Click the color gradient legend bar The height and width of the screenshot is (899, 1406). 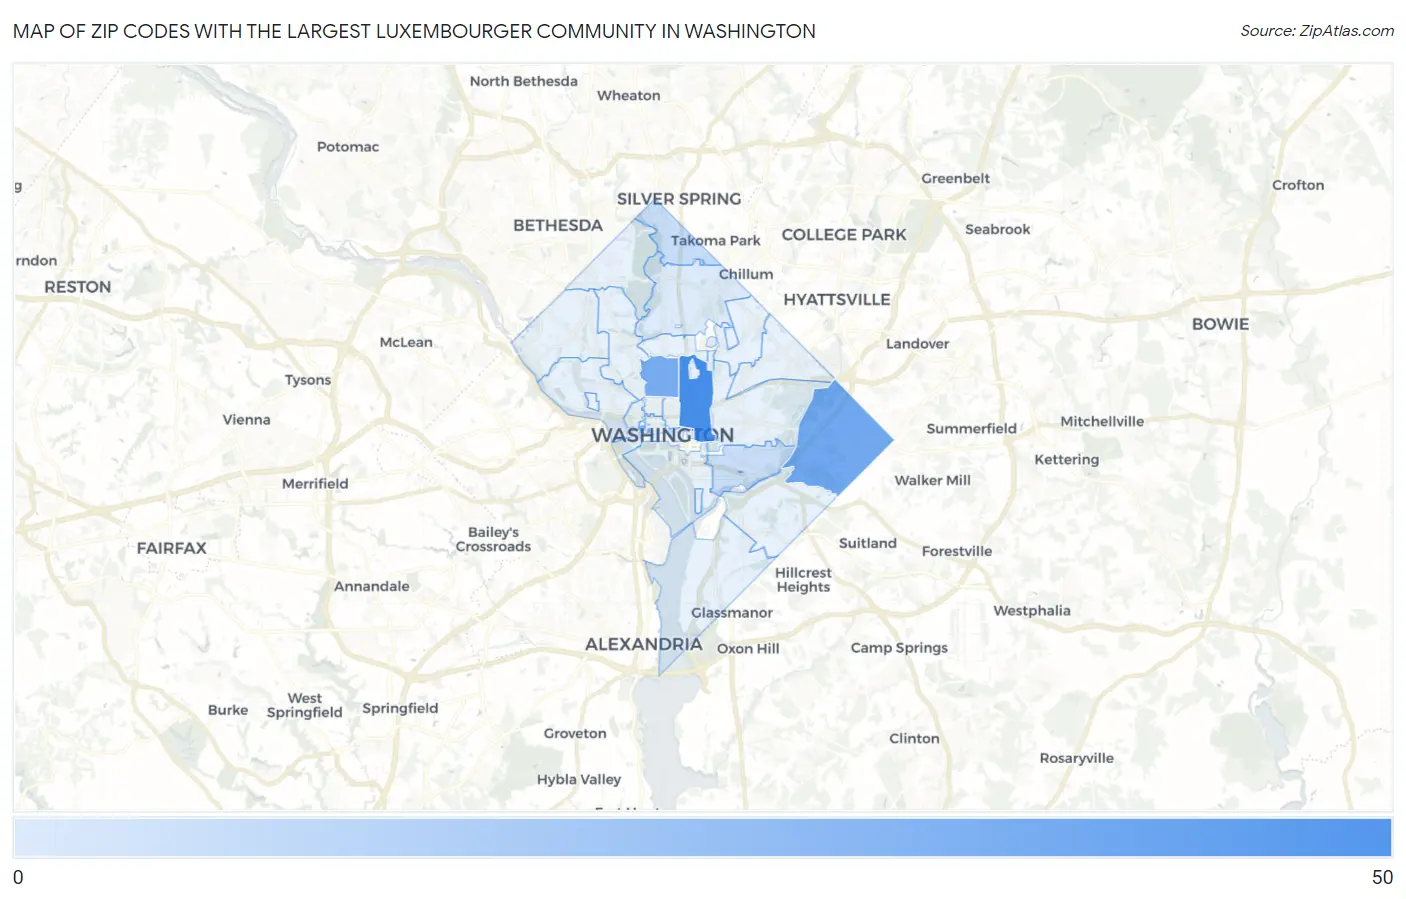(x=702, y=838)
